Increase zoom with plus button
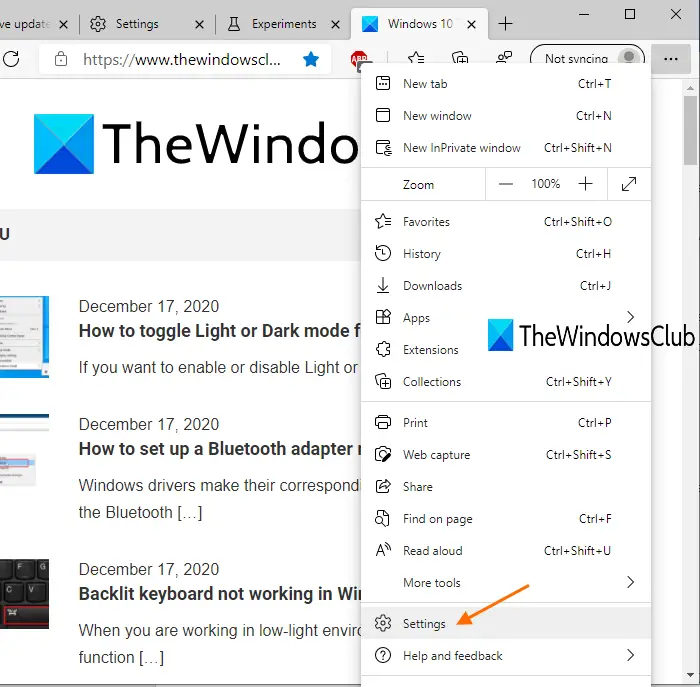The width and height of the screenshot is (700, 687). [585, 184]
